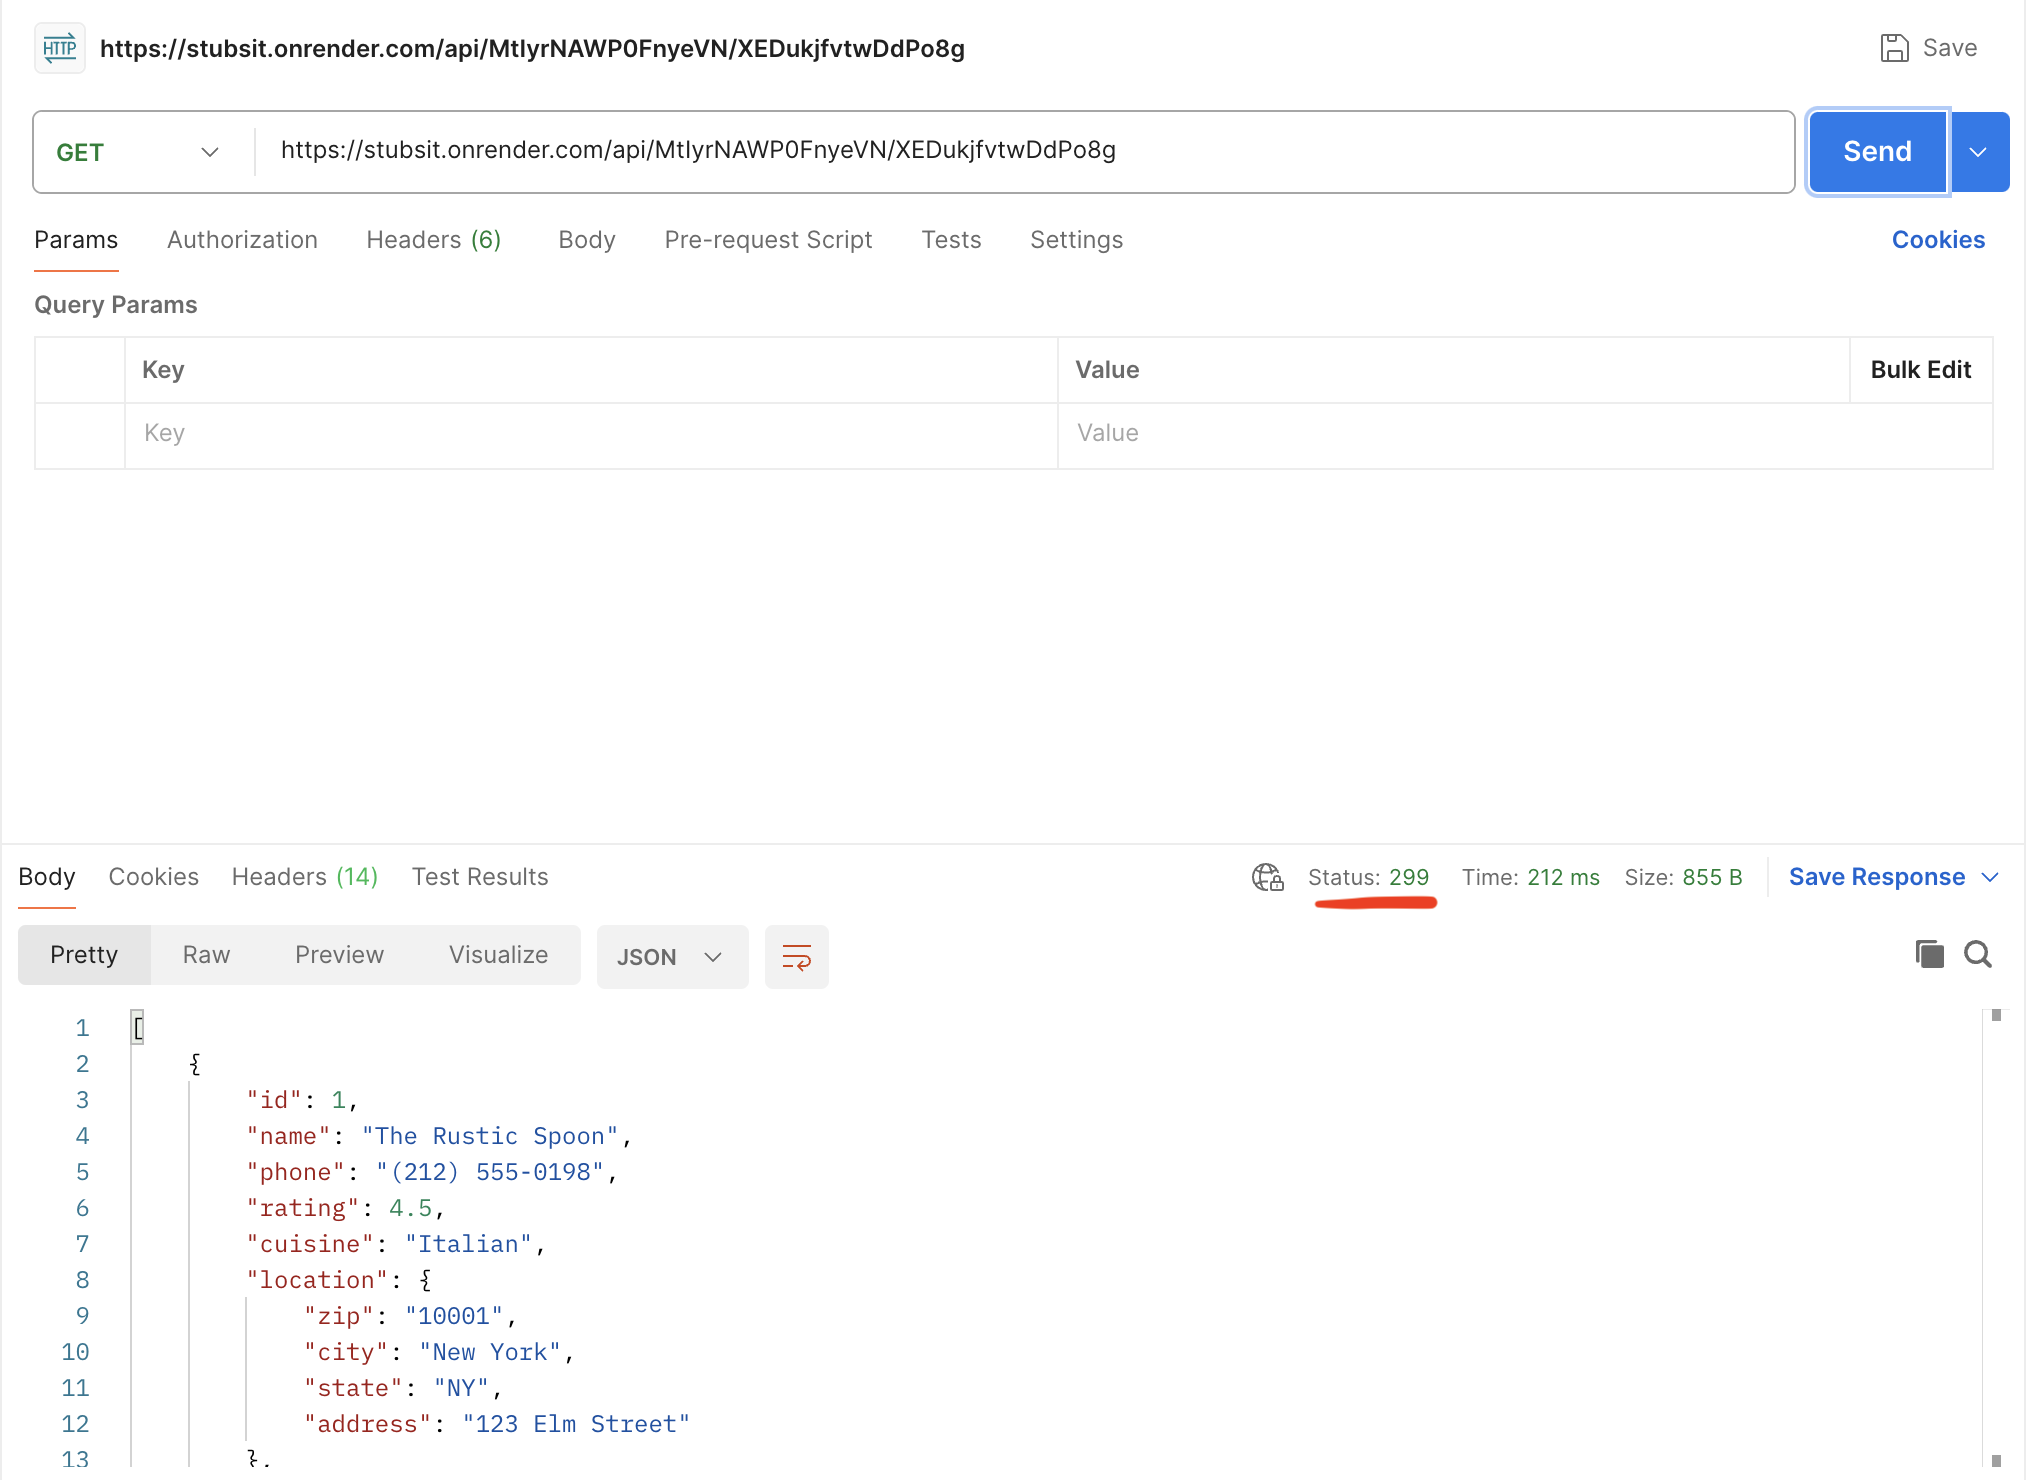Open the Headers (6) request tab

pyautogui.click(x=433, y=240)
